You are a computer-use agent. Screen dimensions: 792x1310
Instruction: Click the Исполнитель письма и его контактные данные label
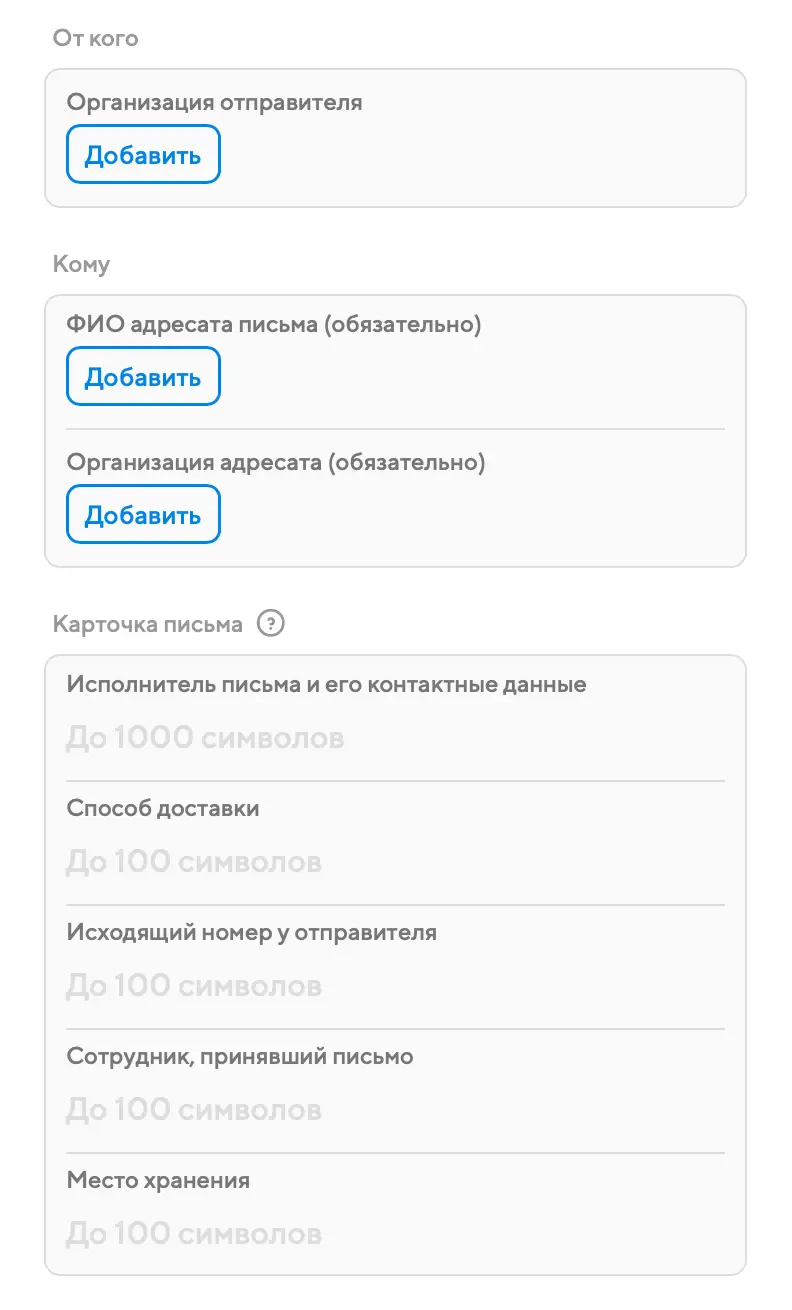tap(326, 685)
